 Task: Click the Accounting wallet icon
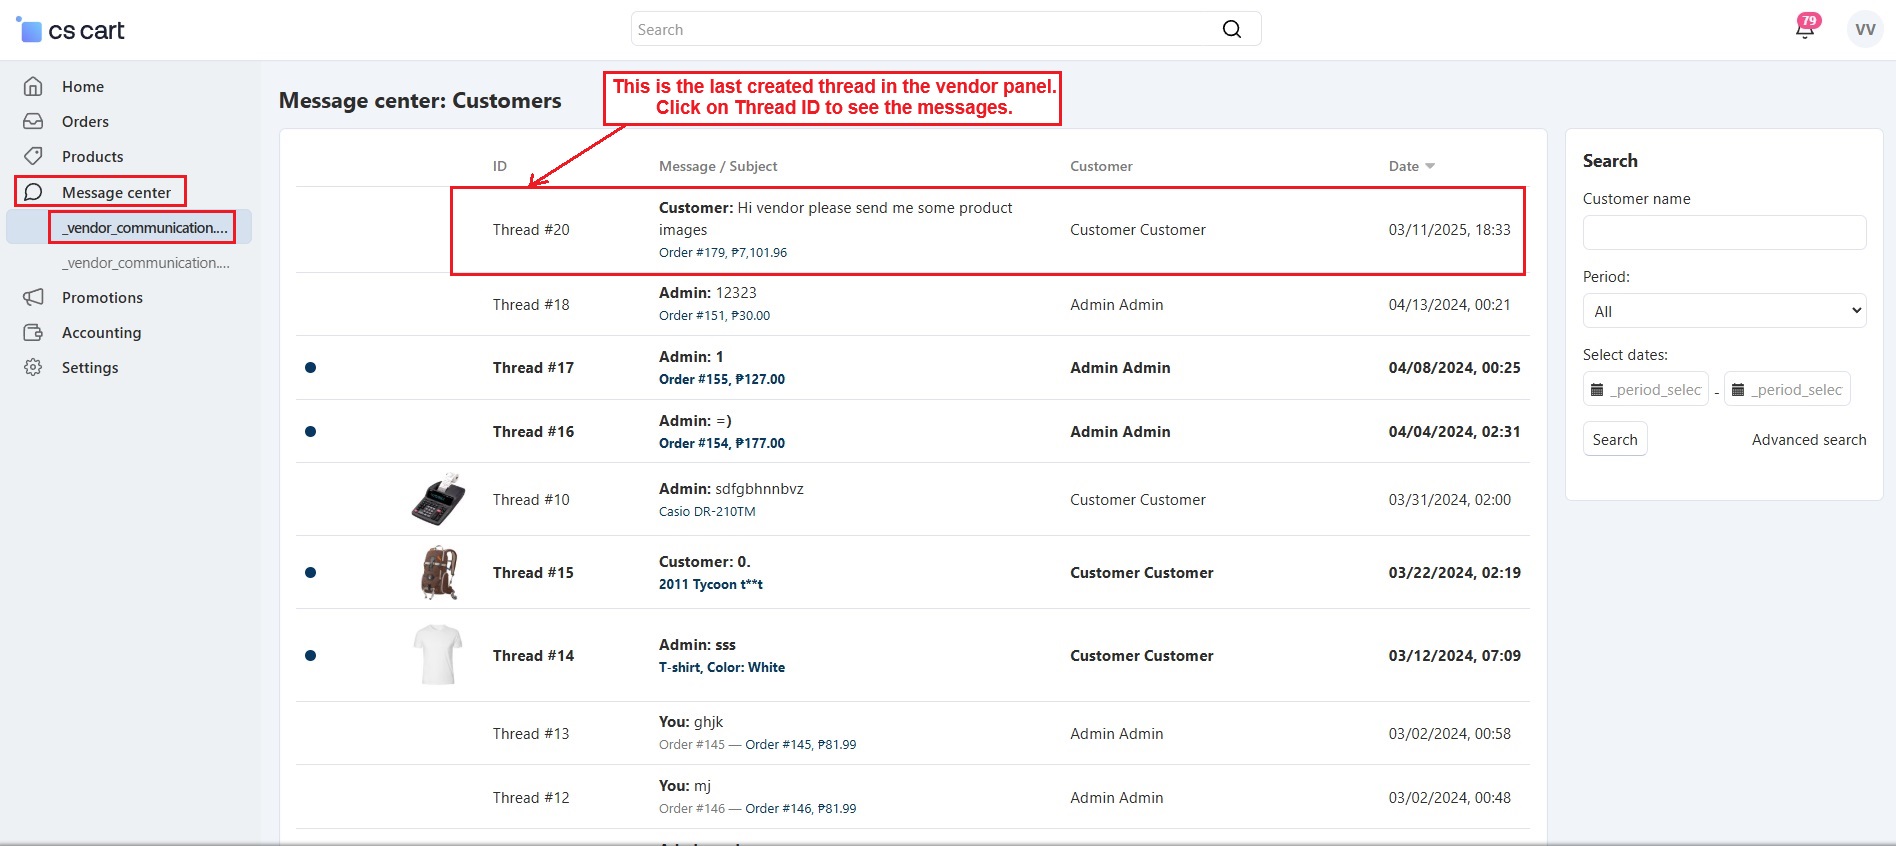[x=33, y=332]
